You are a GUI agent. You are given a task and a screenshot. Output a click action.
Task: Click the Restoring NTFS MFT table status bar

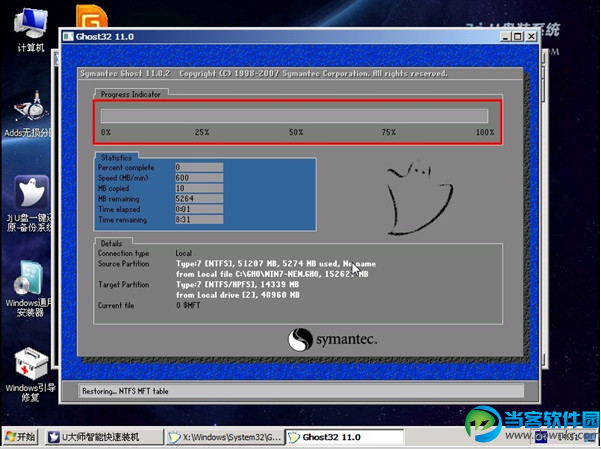300,390
